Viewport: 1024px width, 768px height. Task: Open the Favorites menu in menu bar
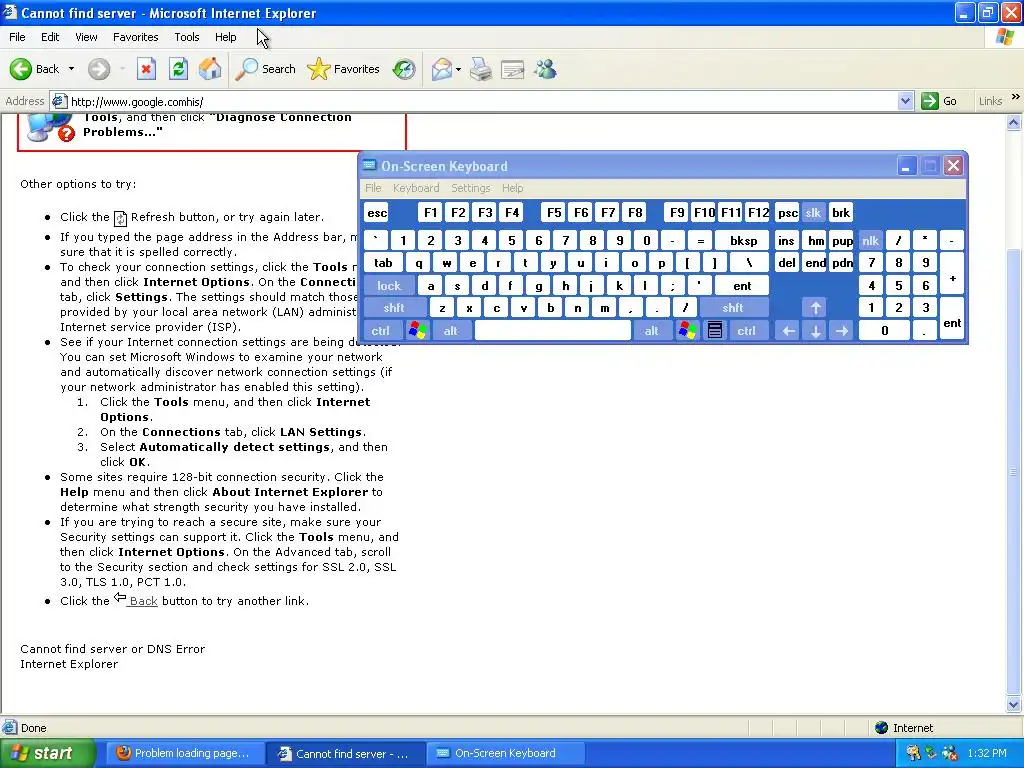click(135, 37)
